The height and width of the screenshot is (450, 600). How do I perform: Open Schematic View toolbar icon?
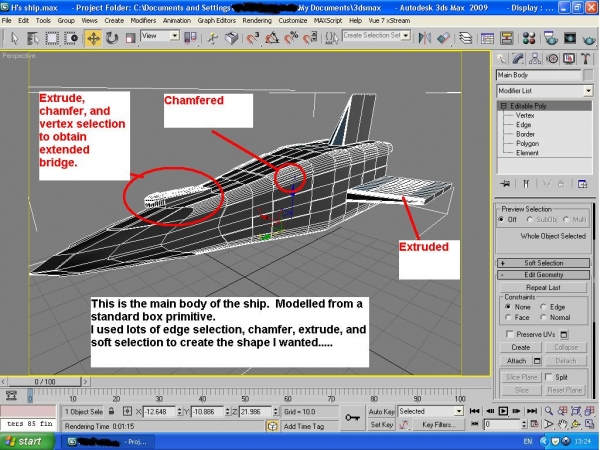(x=506, y=38)
